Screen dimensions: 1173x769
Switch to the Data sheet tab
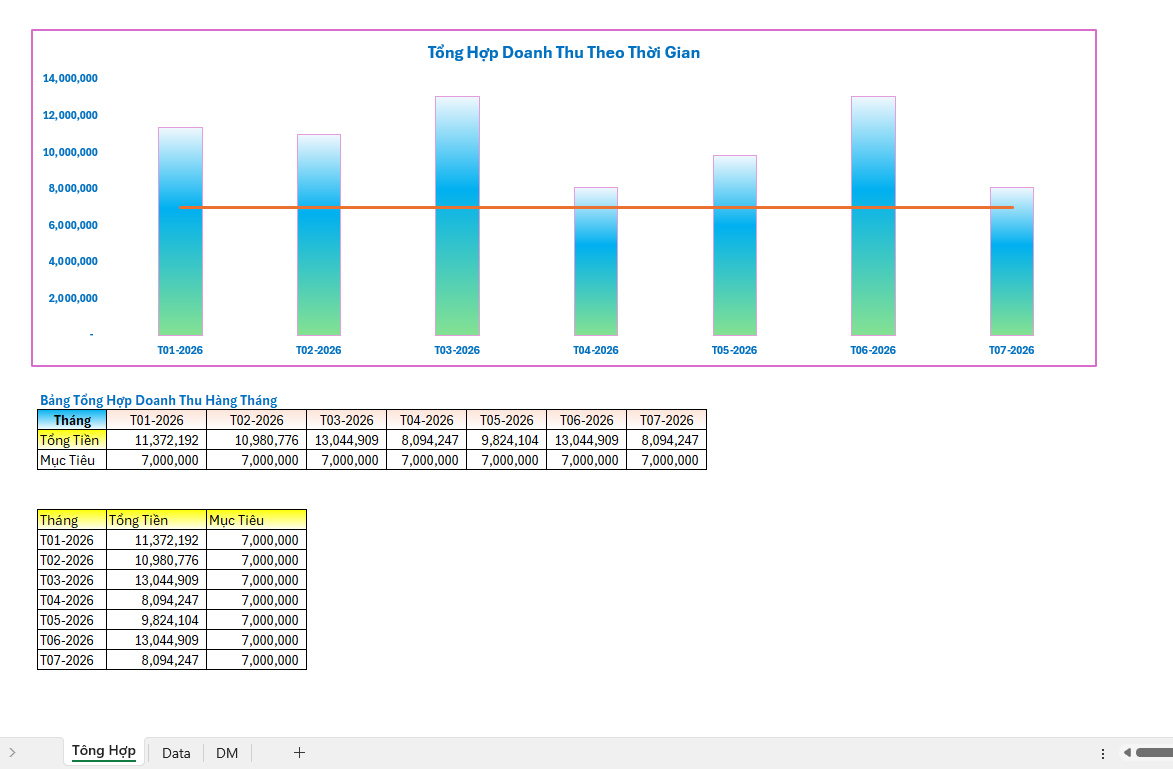176,753
